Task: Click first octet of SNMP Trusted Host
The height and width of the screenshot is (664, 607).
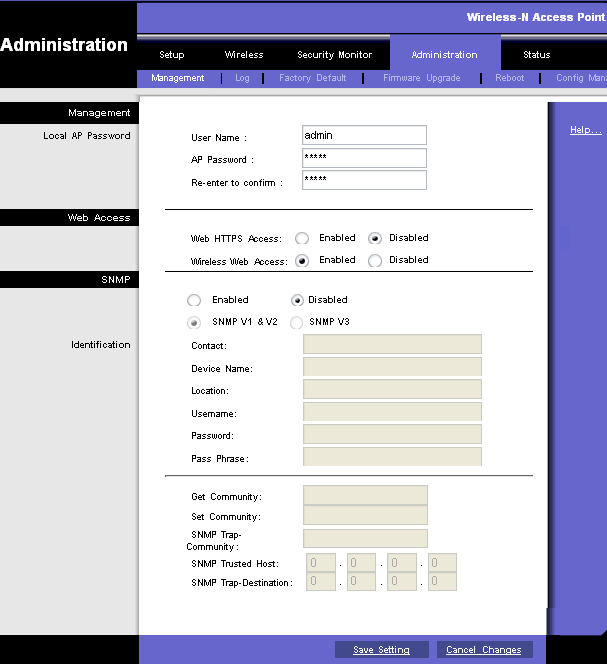Action: [321, 563]
